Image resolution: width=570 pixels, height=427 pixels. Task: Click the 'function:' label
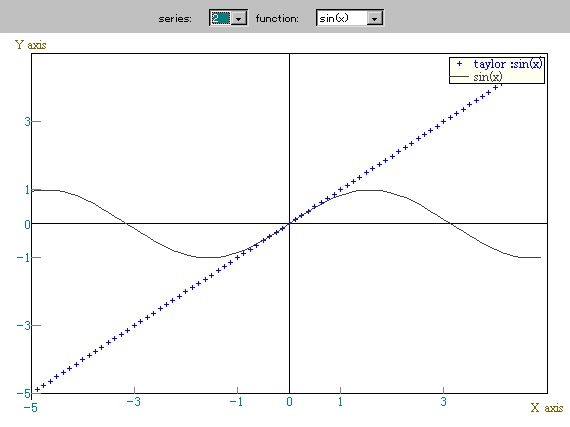pos(277,18)
